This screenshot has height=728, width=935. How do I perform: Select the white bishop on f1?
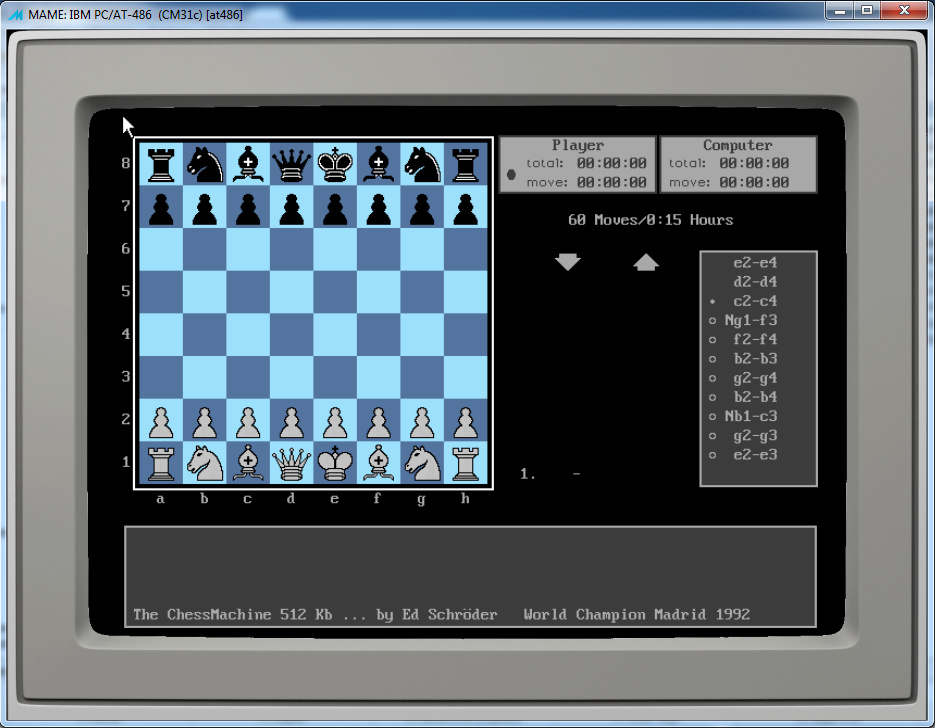click(x=379, y=464)
